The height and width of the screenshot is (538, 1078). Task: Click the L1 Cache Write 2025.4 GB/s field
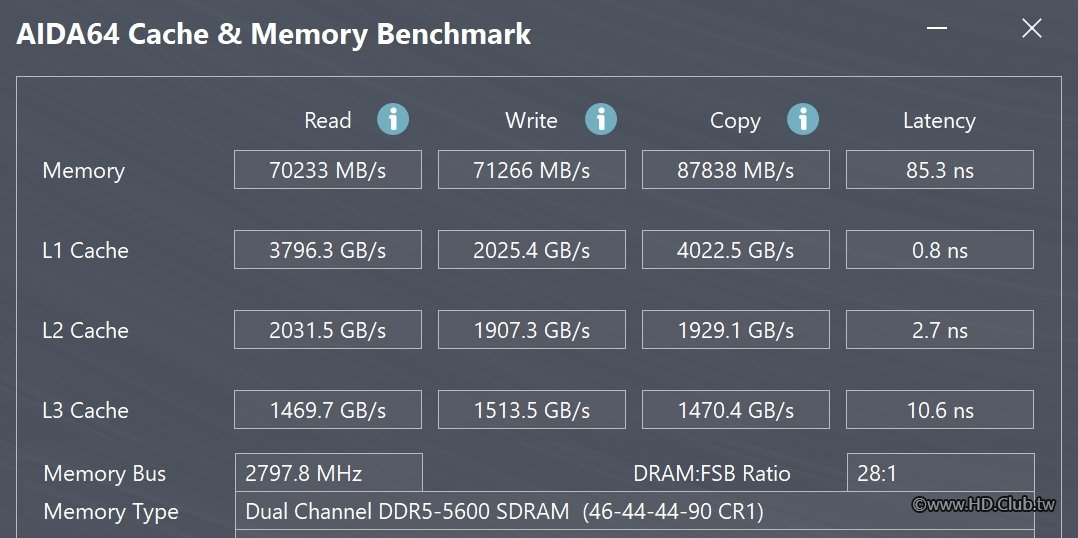(x=531, y=249)
